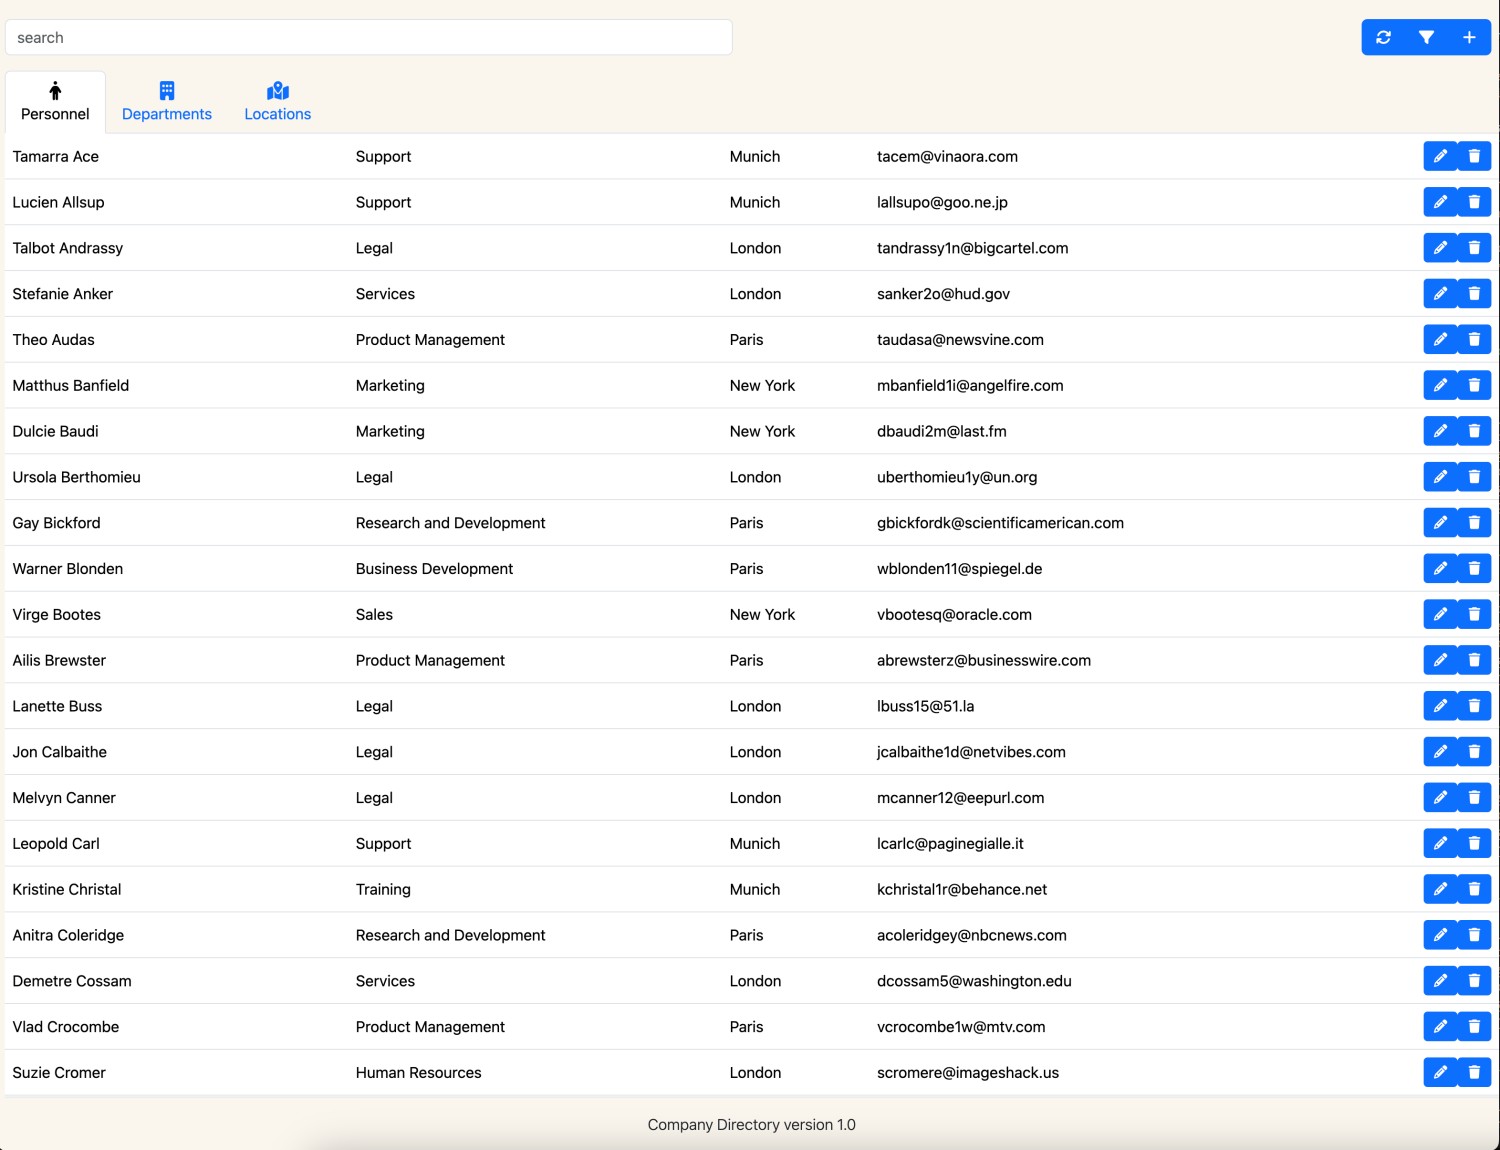Open the filter funnel icon
The image size is (1500, 1150).
pos(1426,37)
